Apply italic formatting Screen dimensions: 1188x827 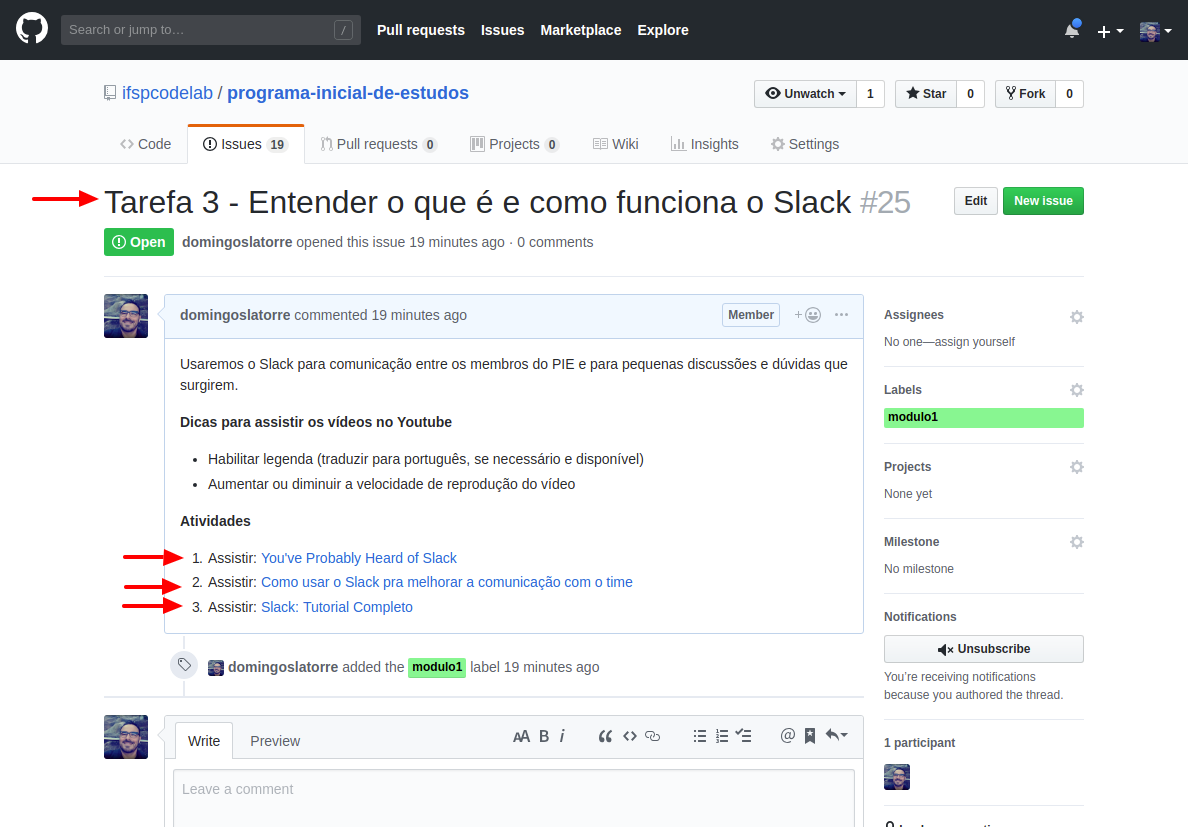[562, 736]
